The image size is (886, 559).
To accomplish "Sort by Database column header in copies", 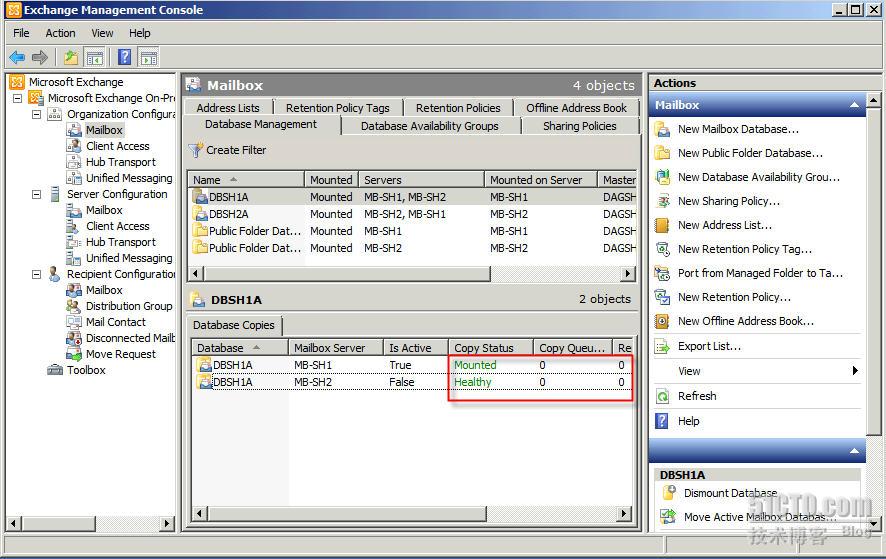I will click(240, 348).
